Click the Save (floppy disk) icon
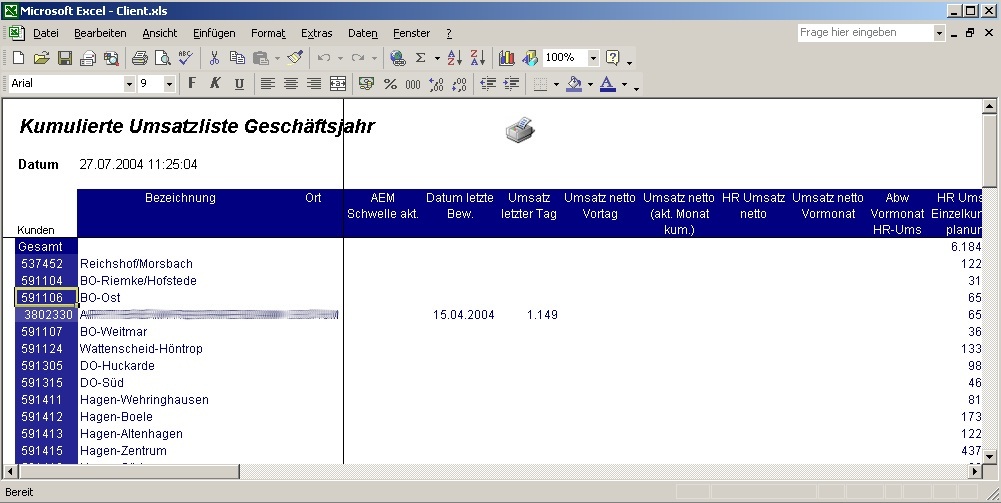Viewport: 1001px width, 503px height. [x=64, y=58]
